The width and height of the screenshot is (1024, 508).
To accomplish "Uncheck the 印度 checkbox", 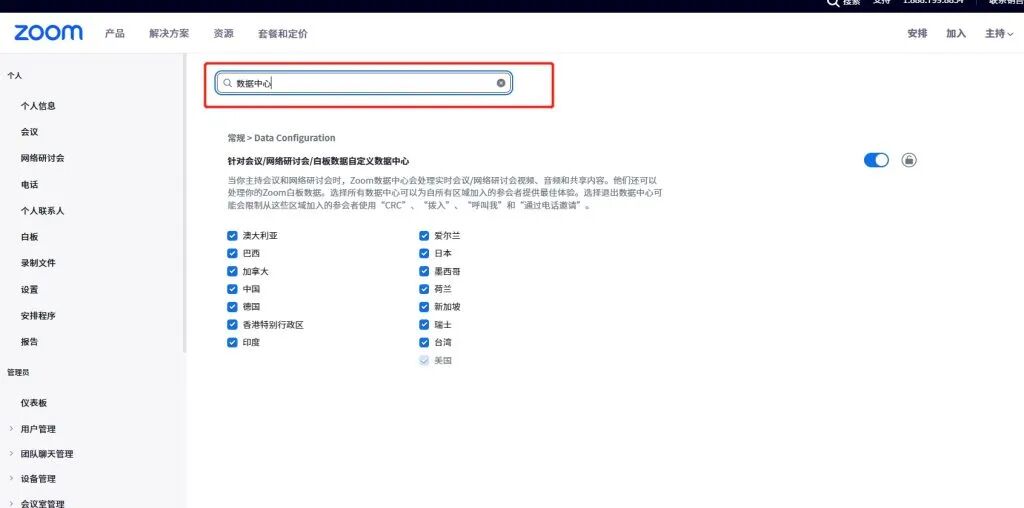I will 232,342.
